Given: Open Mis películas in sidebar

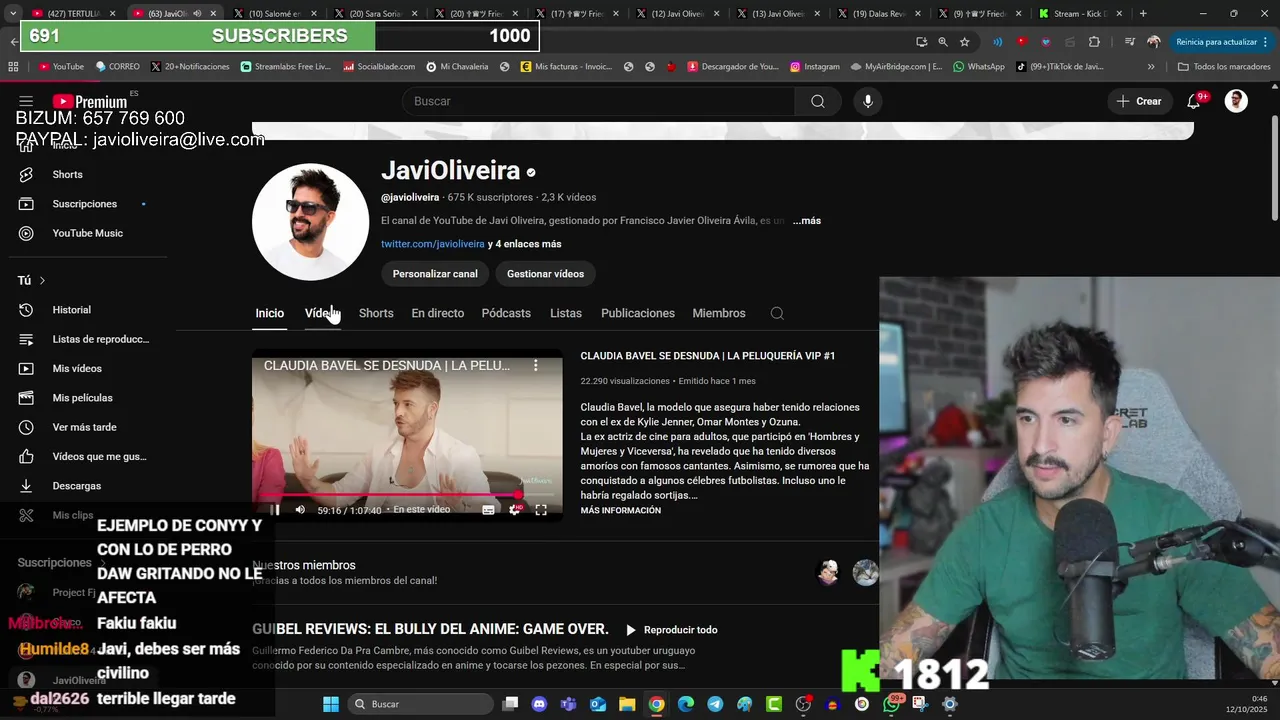Looking at the screenshot, I should pyautogui.click(x=84, y=398).
